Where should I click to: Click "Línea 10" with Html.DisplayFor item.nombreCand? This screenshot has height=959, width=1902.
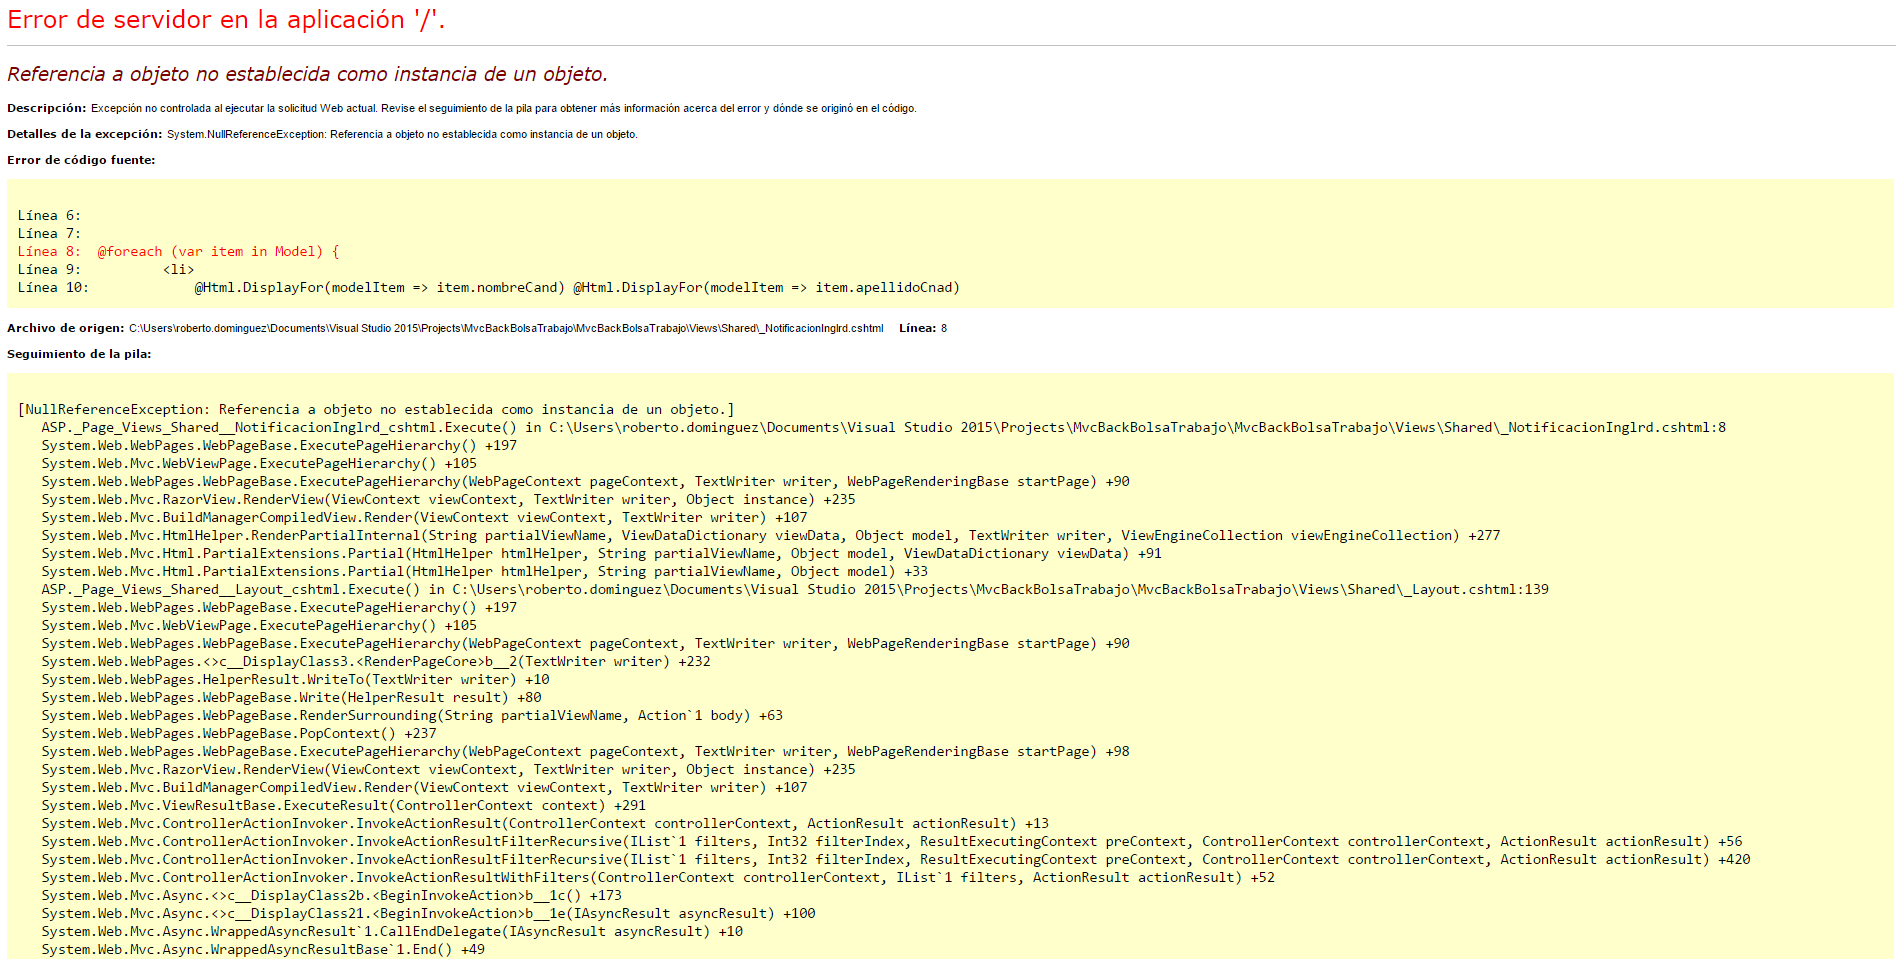tap(488, 288)
